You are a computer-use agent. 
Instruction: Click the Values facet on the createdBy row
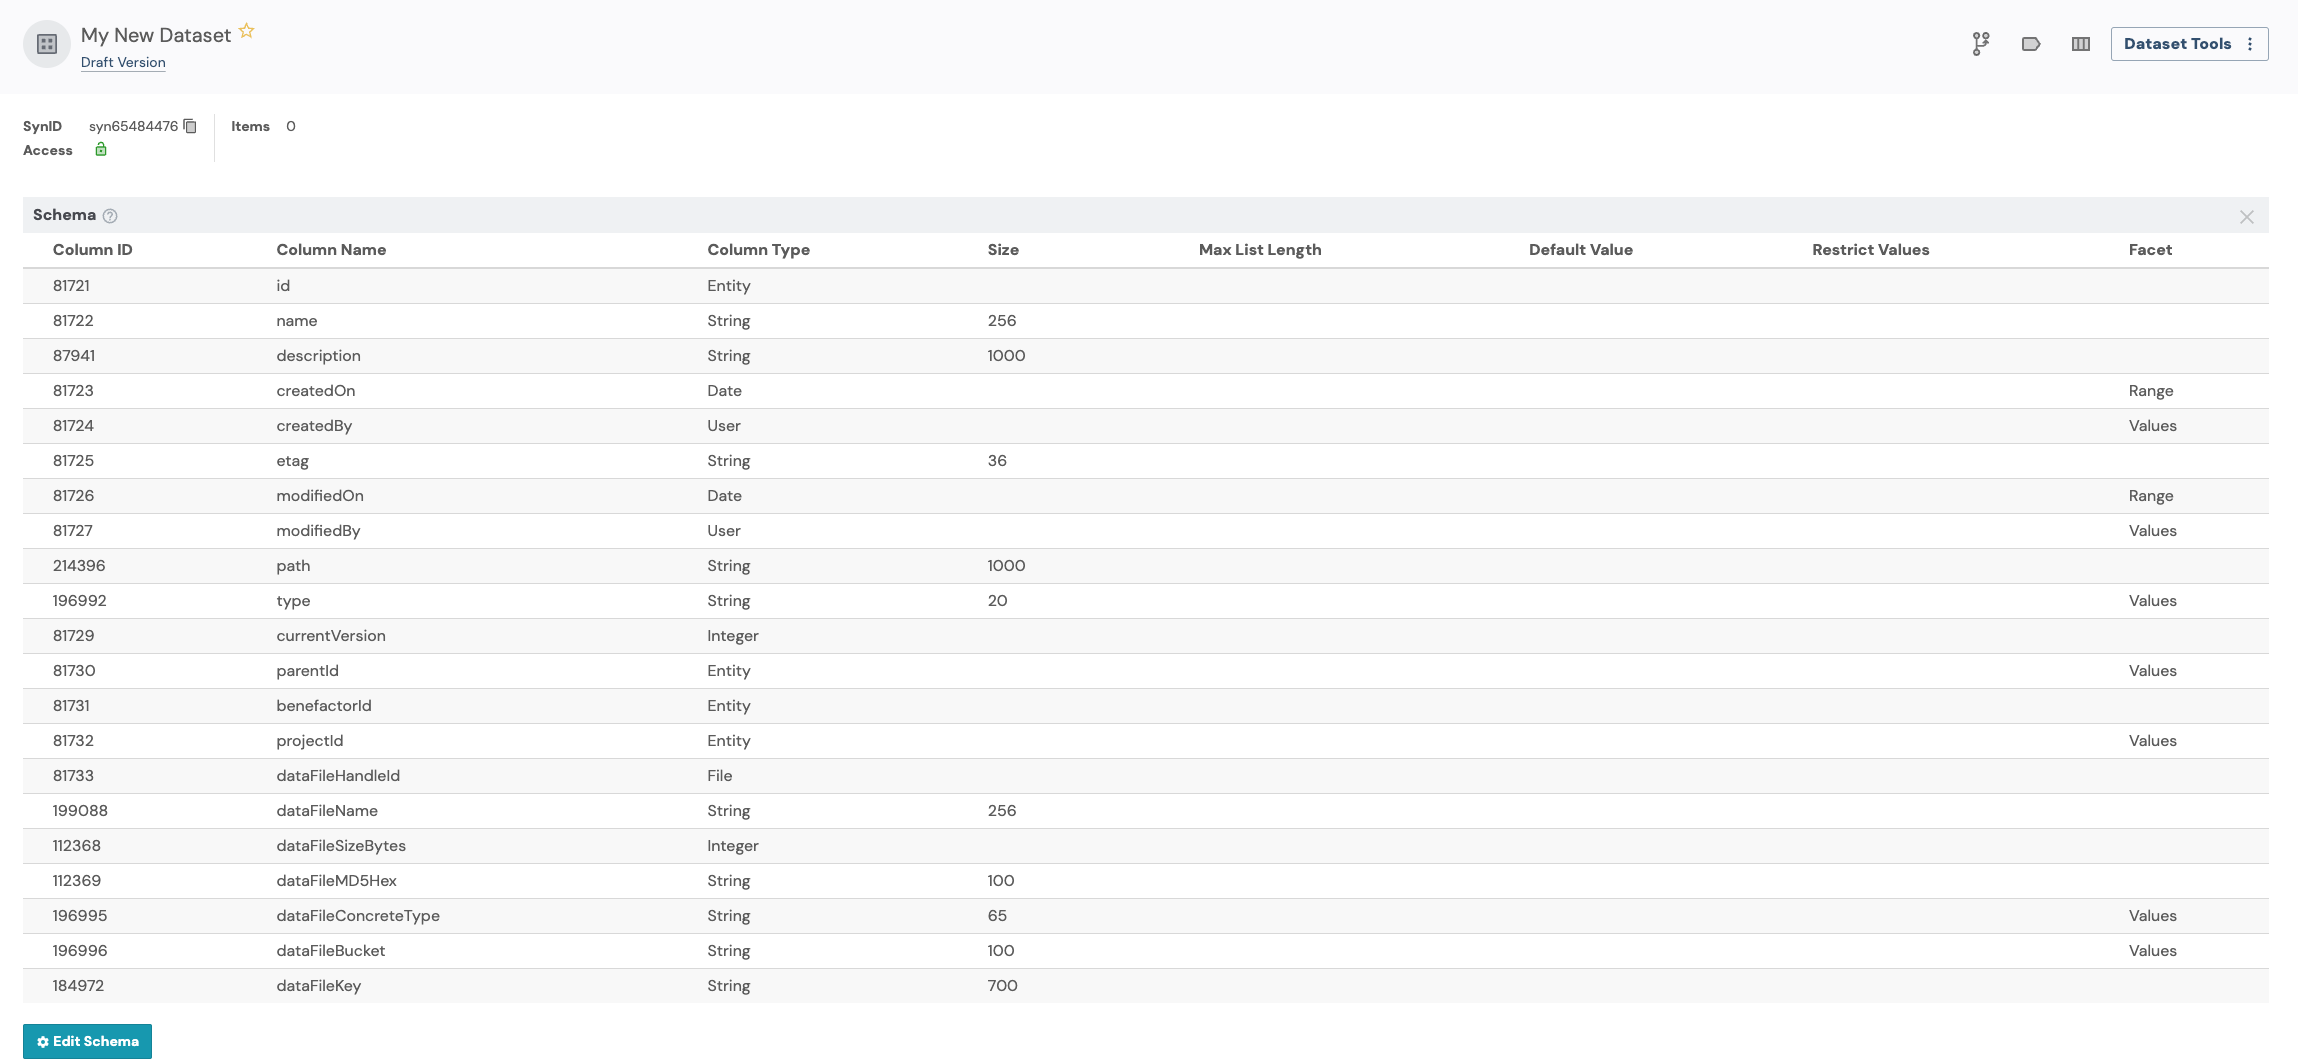click(2153, 425)
